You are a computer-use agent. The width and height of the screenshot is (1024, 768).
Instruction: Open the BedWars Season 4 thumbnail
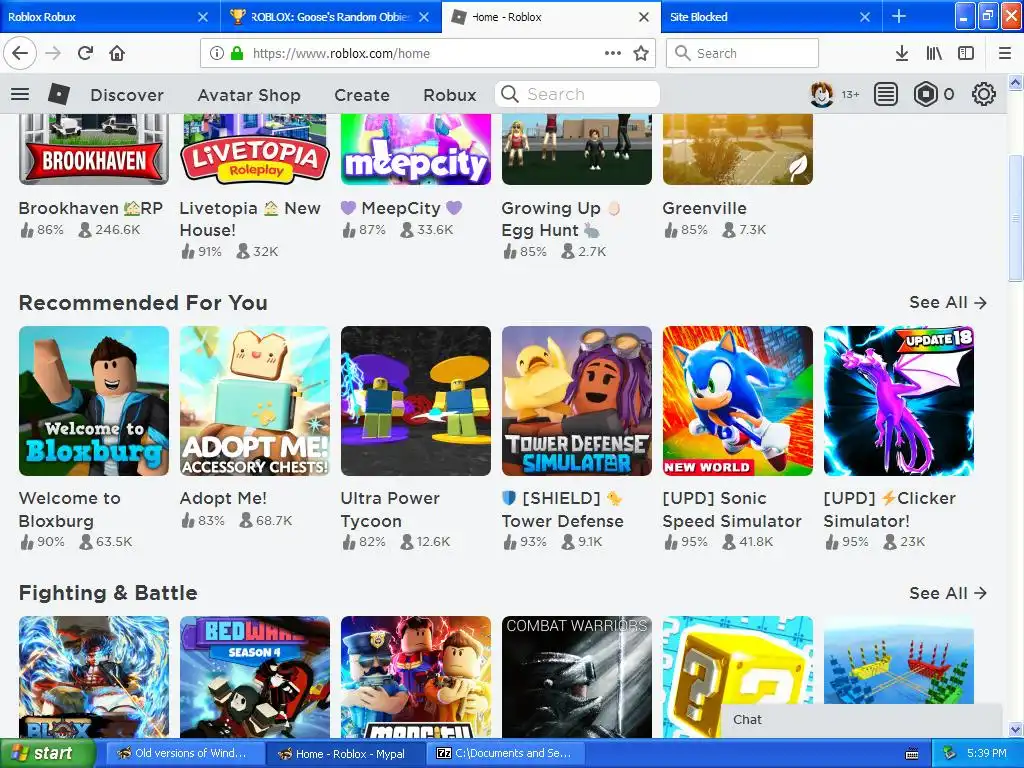tap(255, 677)
